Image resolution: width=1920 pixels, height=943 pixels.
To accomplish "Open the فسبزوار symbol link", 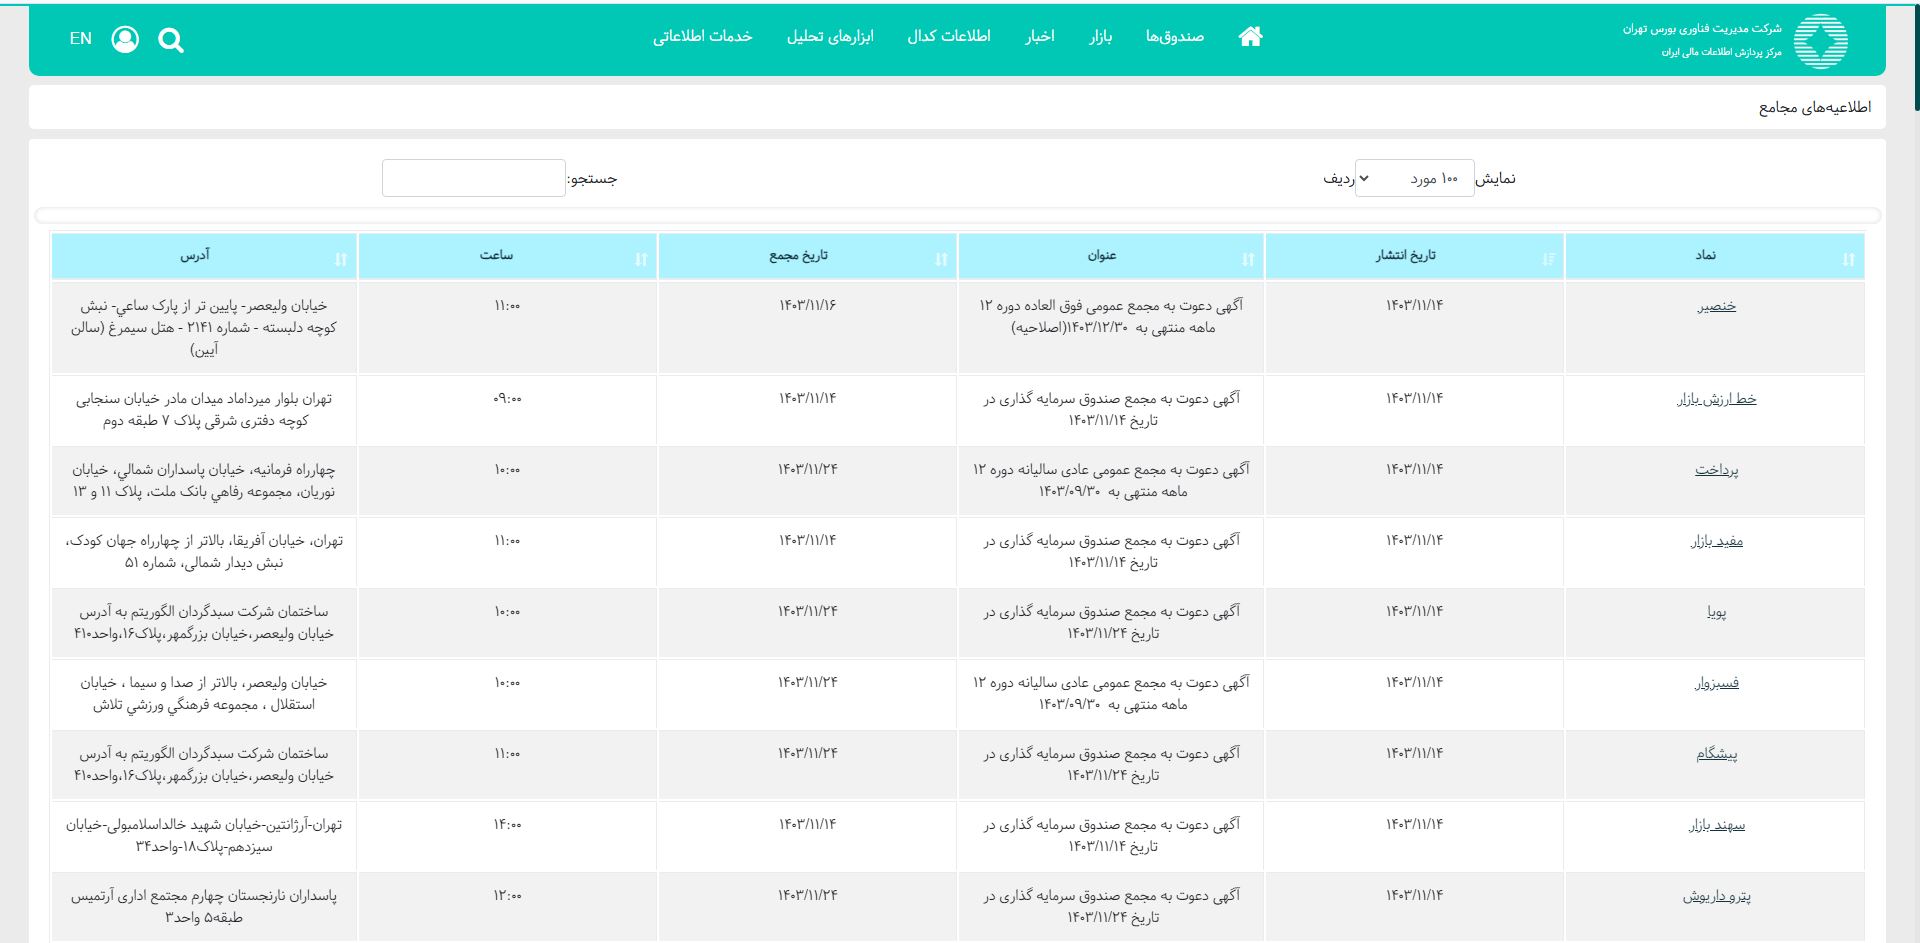I will pos(1716,683).
